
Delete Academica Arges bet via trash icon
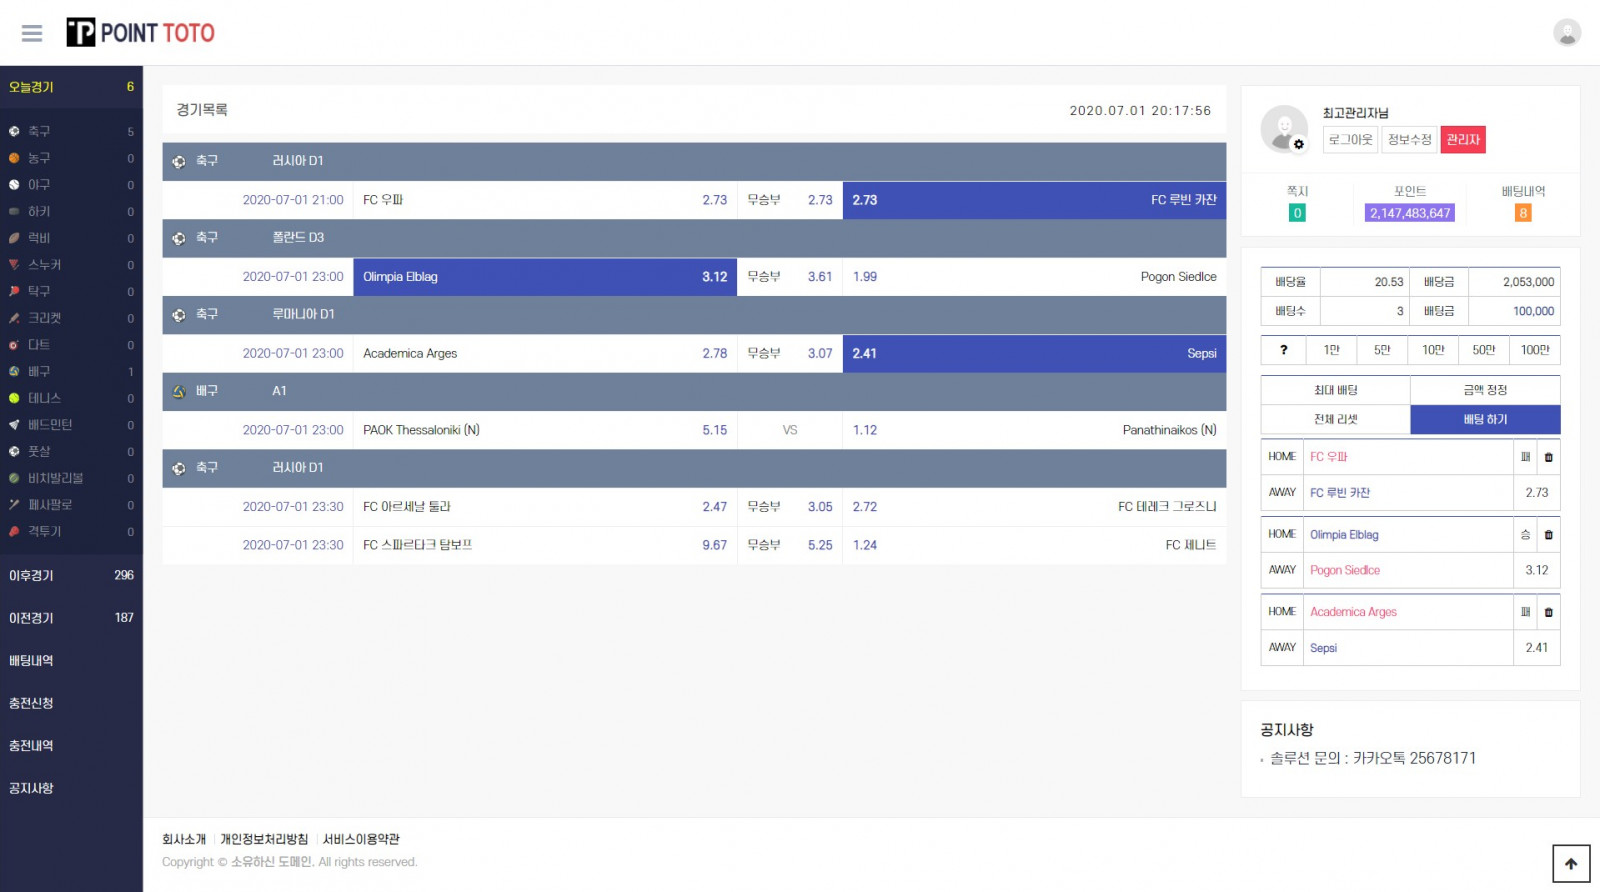click(x=1548, y=612)
